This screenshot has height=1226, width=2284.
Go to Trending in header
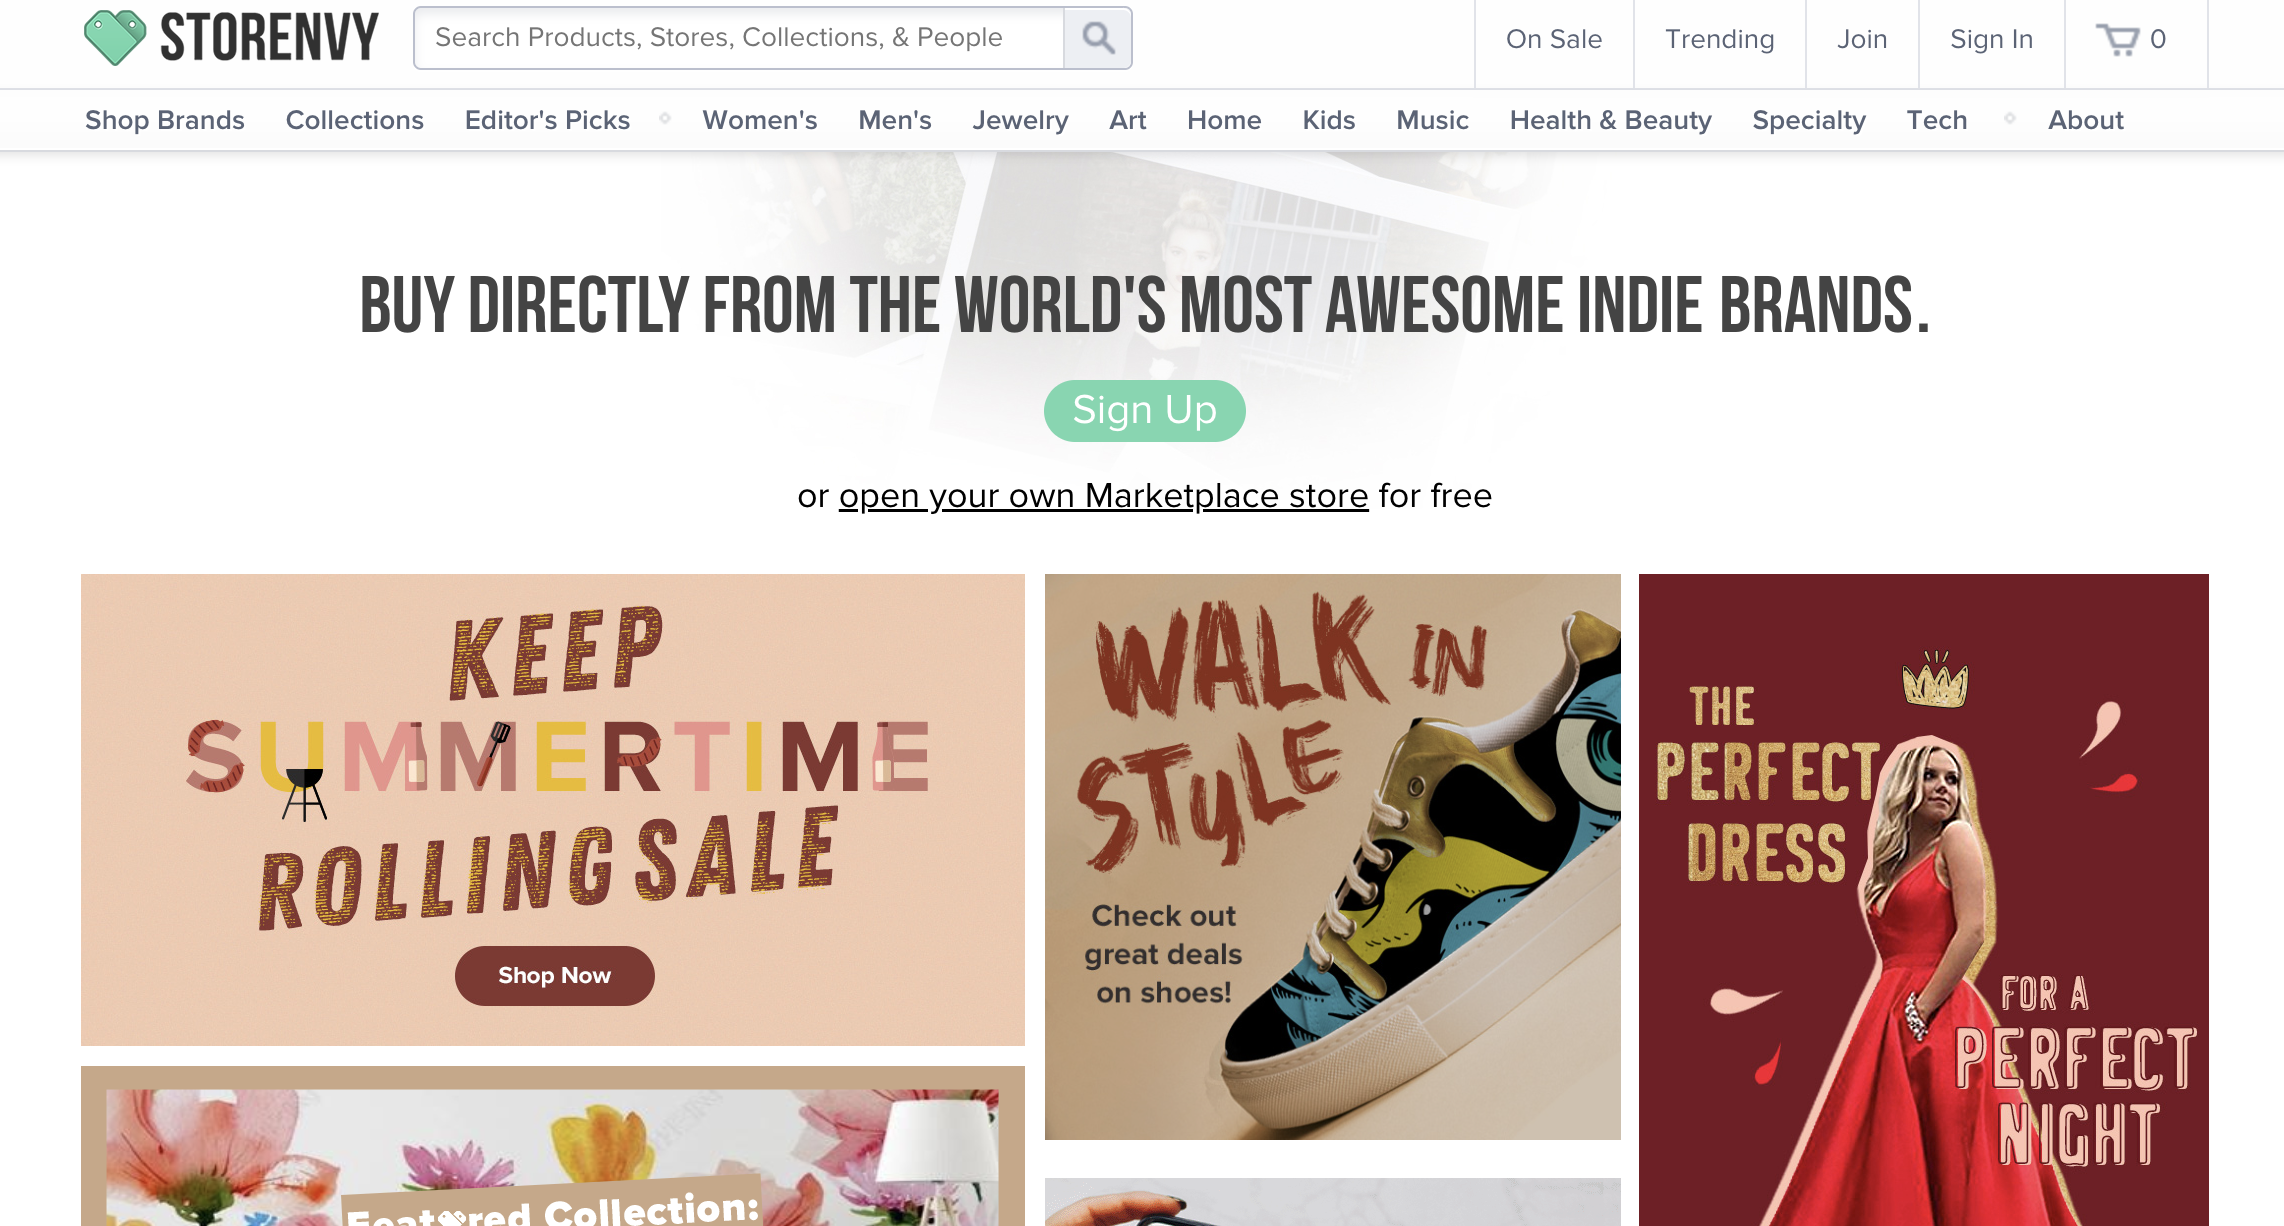pyautogui.click(x=1719, y=39)
